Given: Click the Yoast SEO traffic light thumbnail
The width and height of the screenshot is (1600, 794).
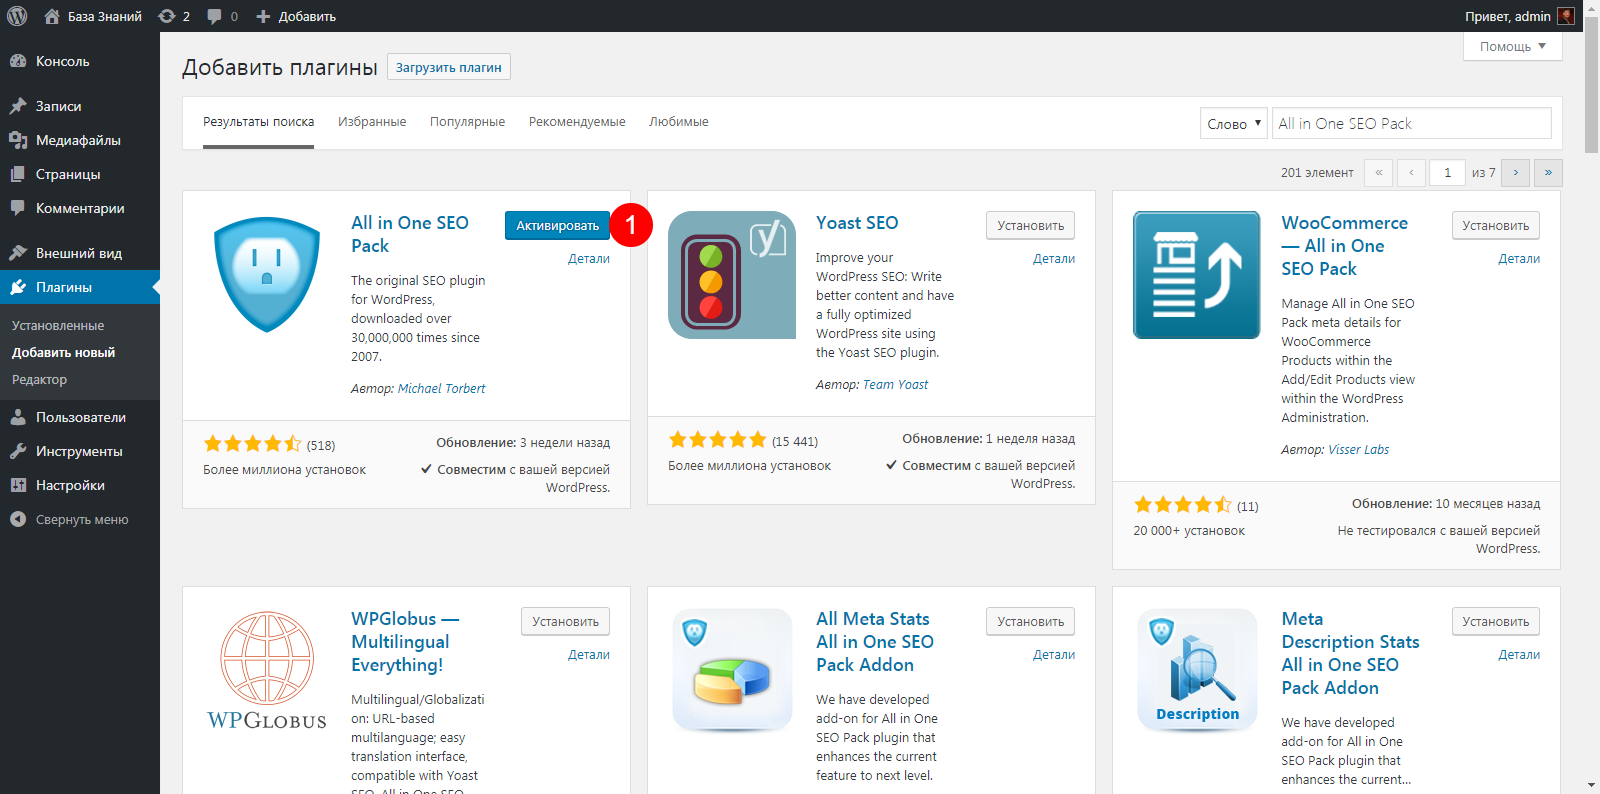Looking at the screenshot, I should point(732,274).
